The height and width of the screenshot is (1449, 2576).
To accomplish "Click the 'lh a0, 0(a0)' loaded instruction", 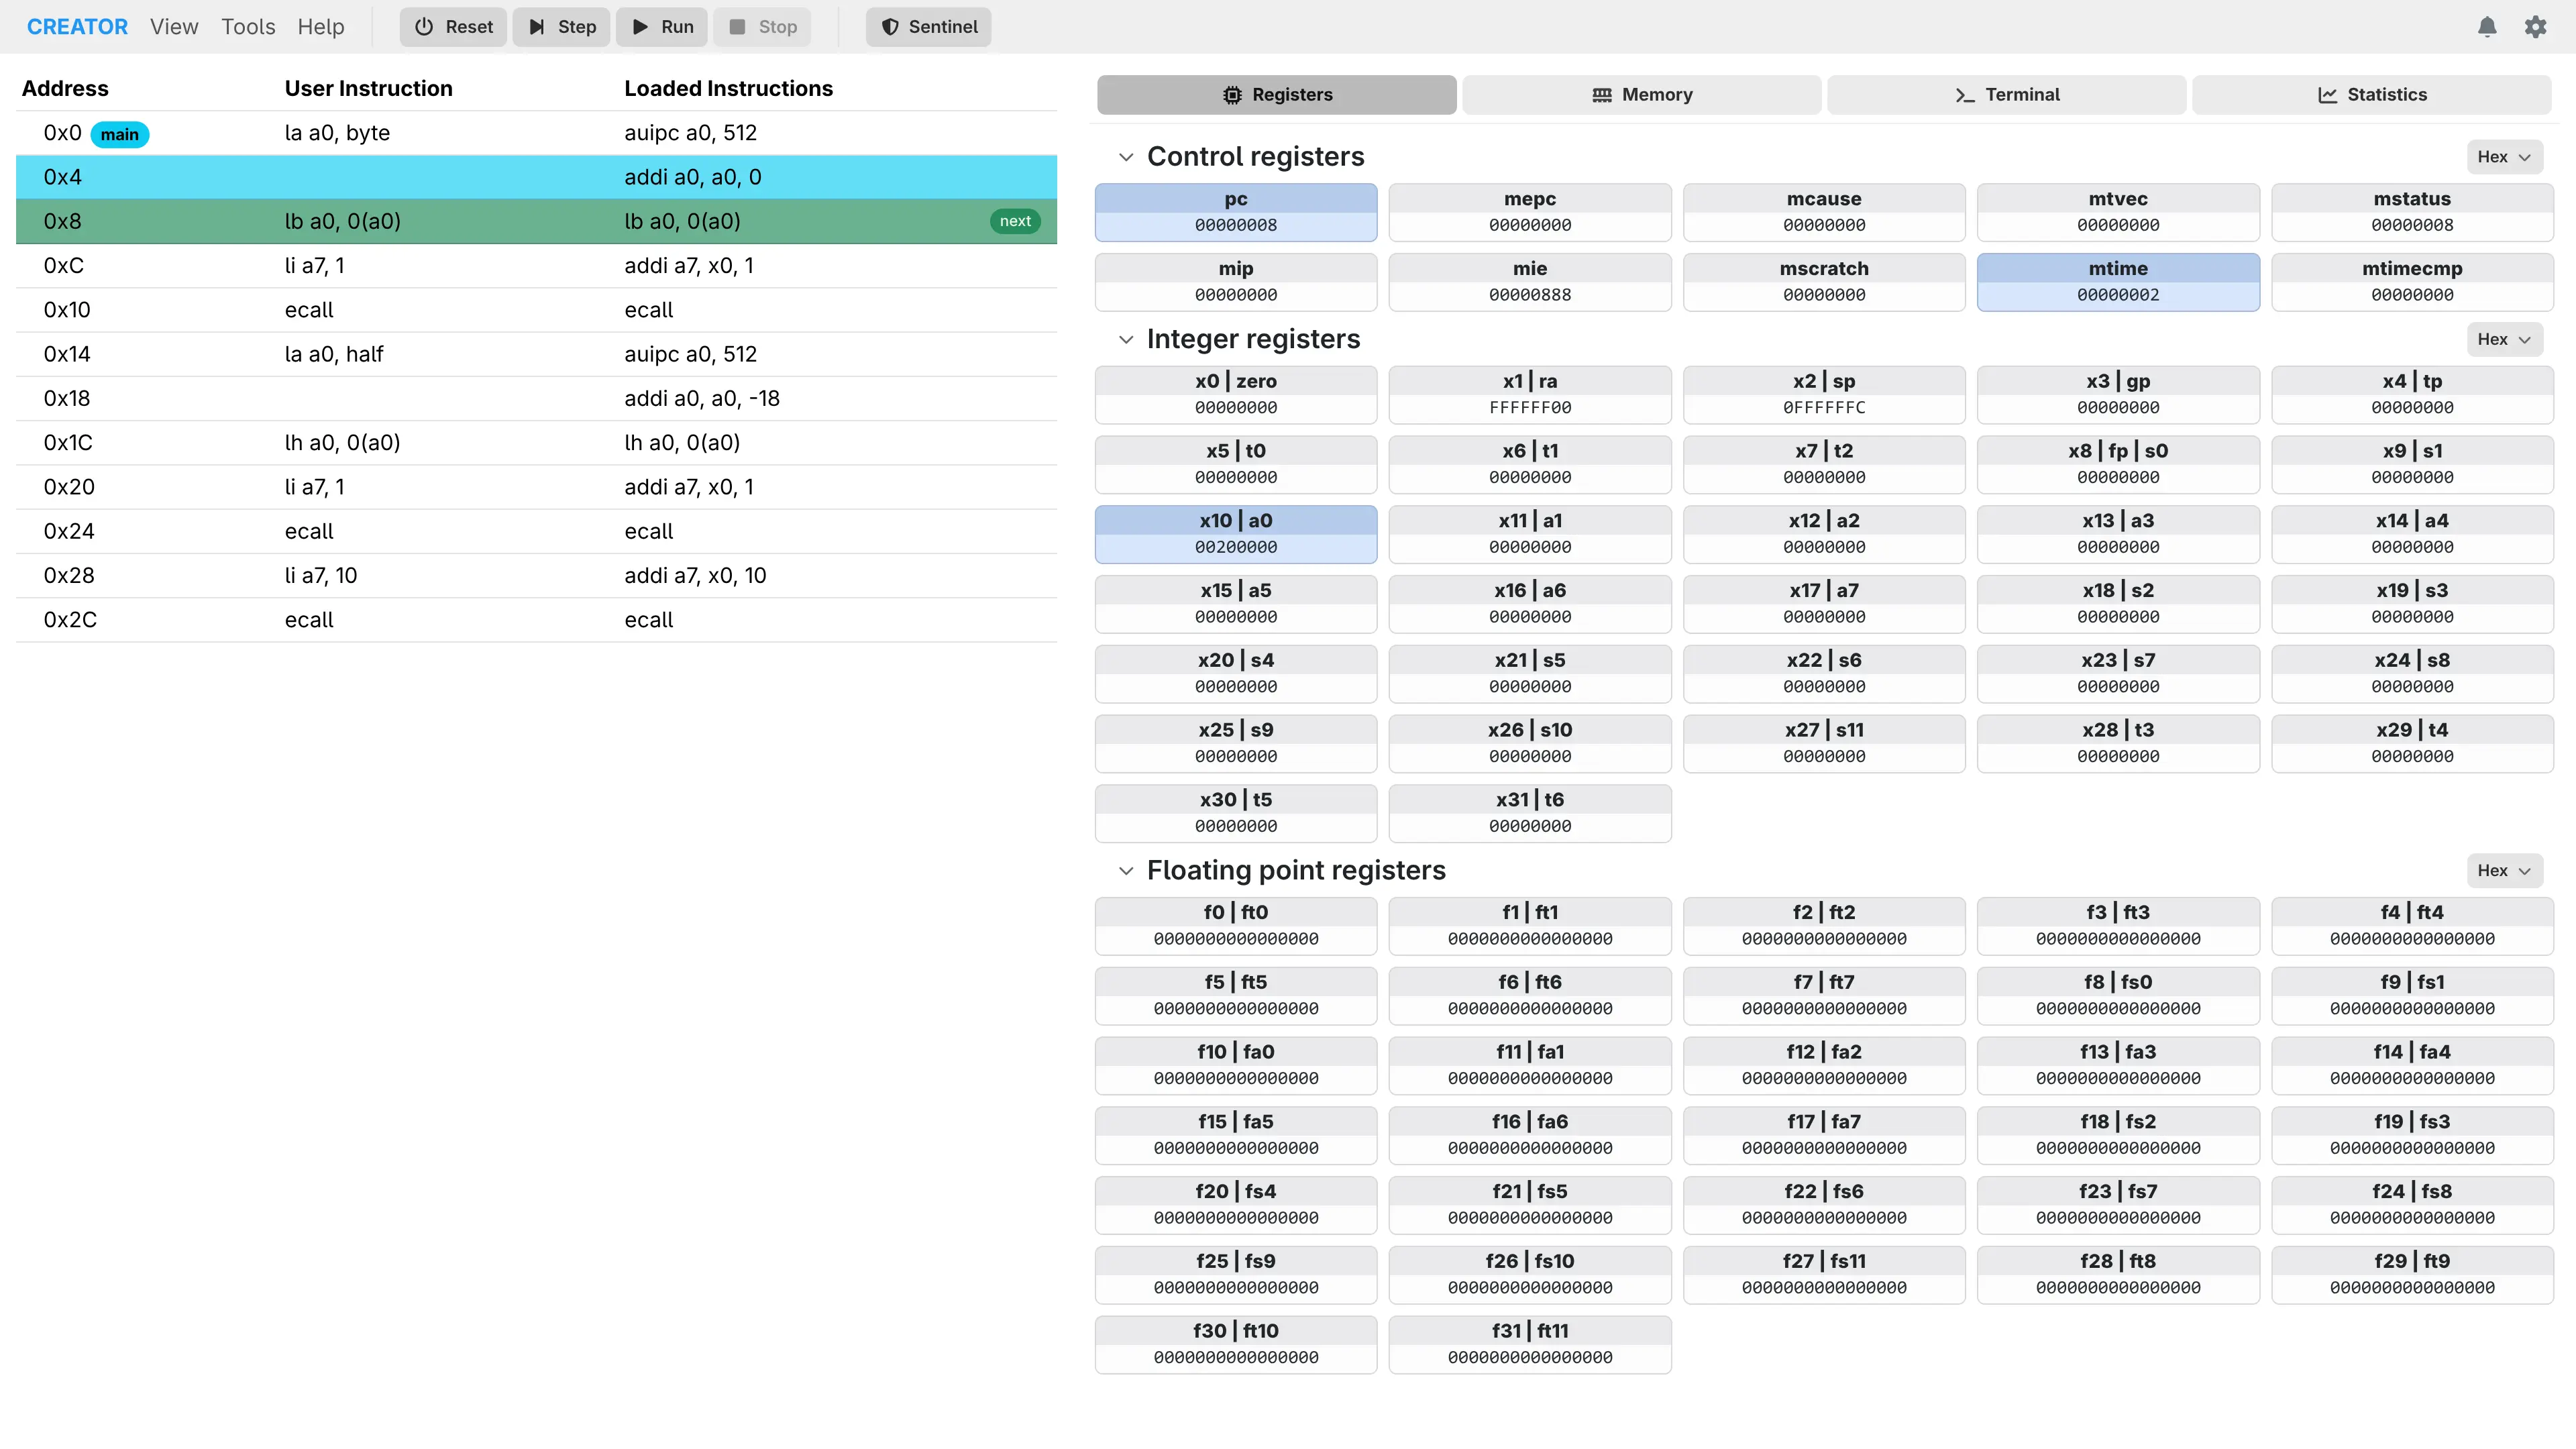I will pos(682,442).
